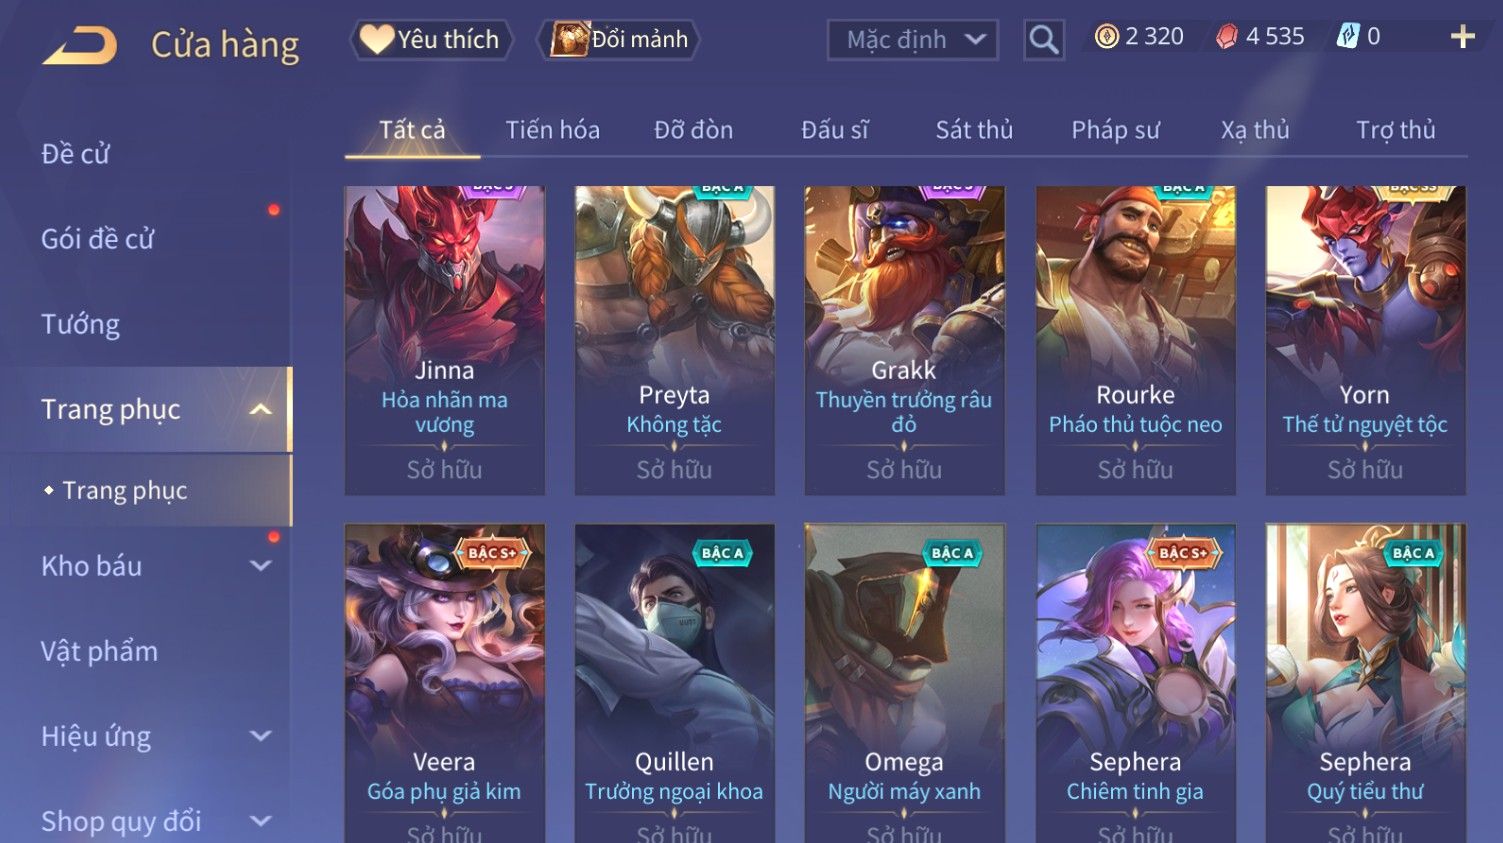Select the Pháp sư filter tab
This screenshot has width=1503, height=843.
1115,130
